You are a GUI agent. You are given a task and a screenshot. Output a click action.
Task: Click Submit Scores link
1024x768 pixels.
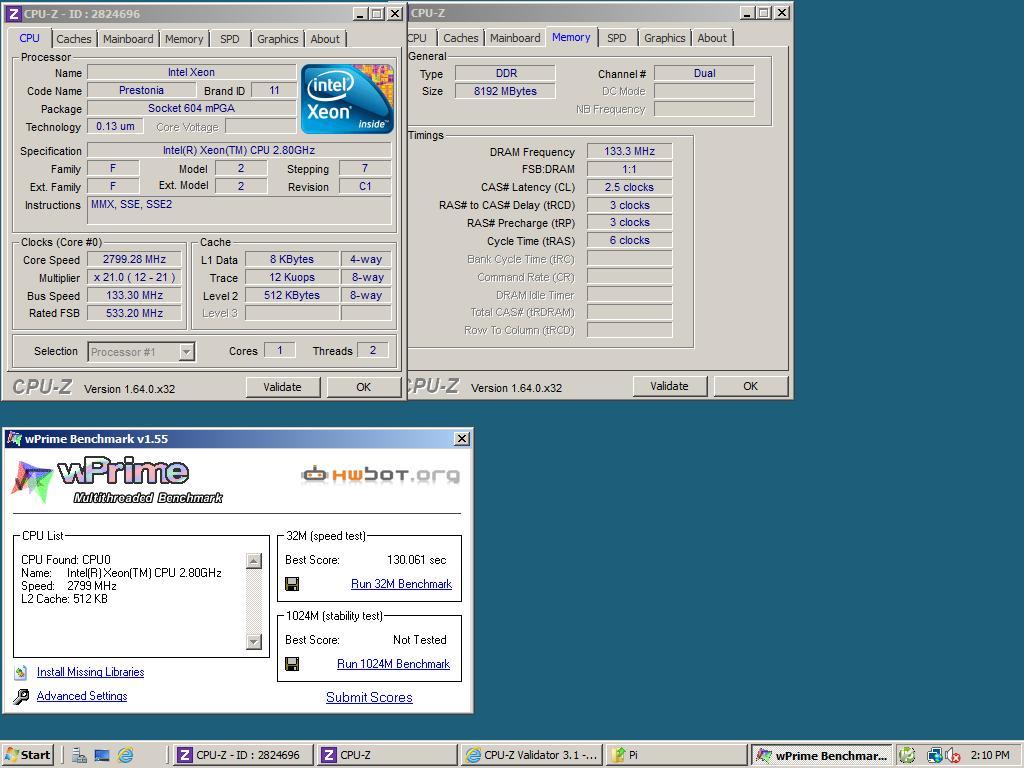tap(369, 697)
